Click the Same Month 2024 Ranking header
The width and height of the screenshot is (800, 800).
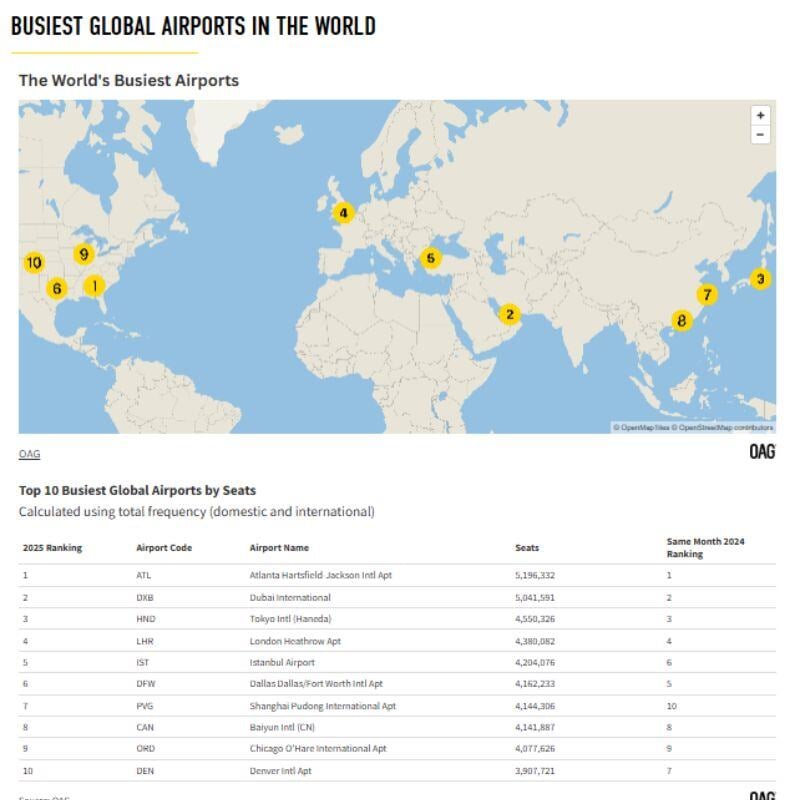[705, 548]
